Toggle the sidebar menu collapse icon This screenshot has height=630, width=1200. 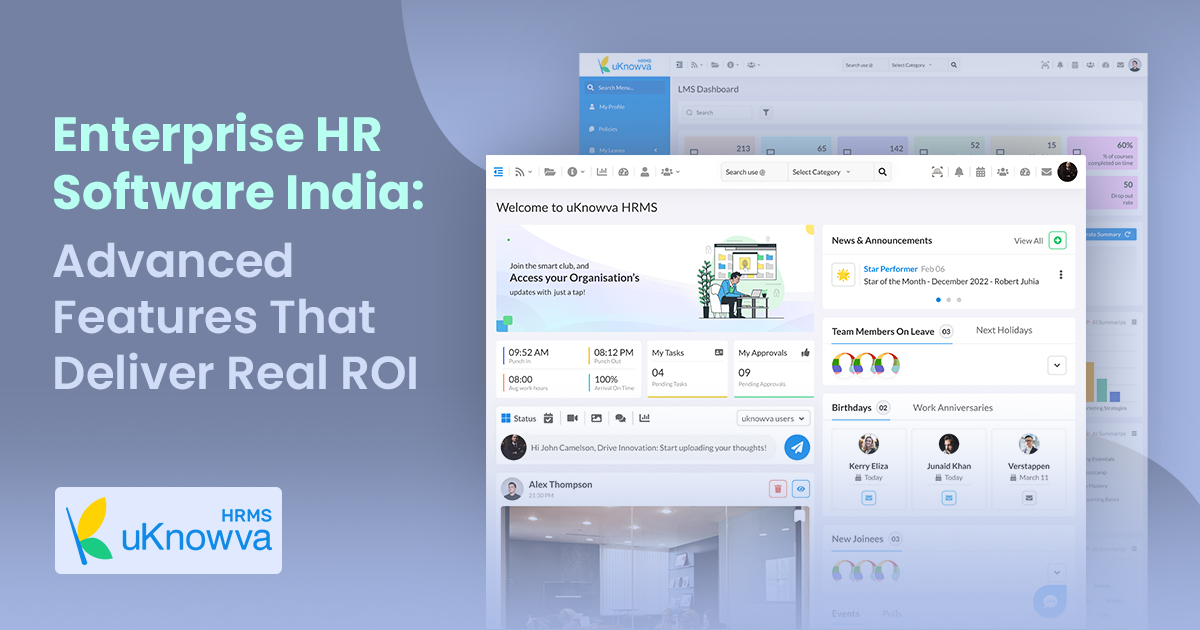point(499,172)
